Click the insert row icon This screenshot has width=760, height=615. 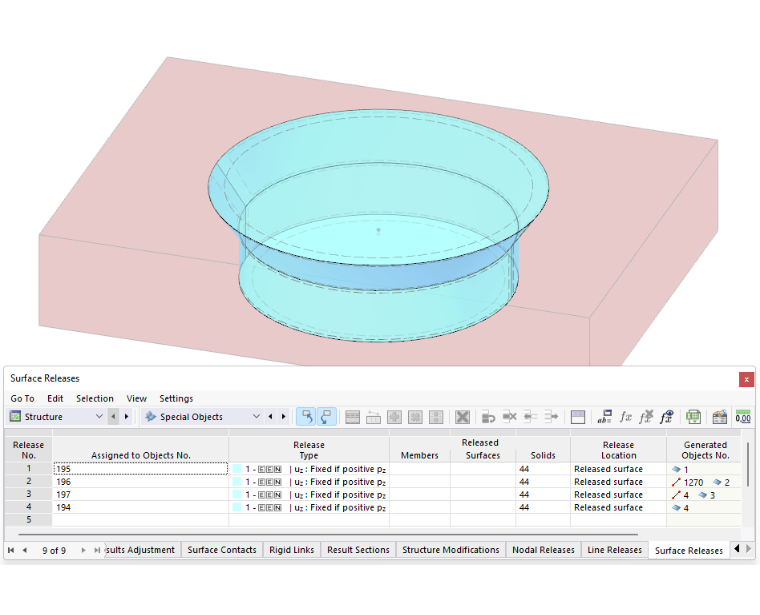pyautogui.click(x=373, y=417)
